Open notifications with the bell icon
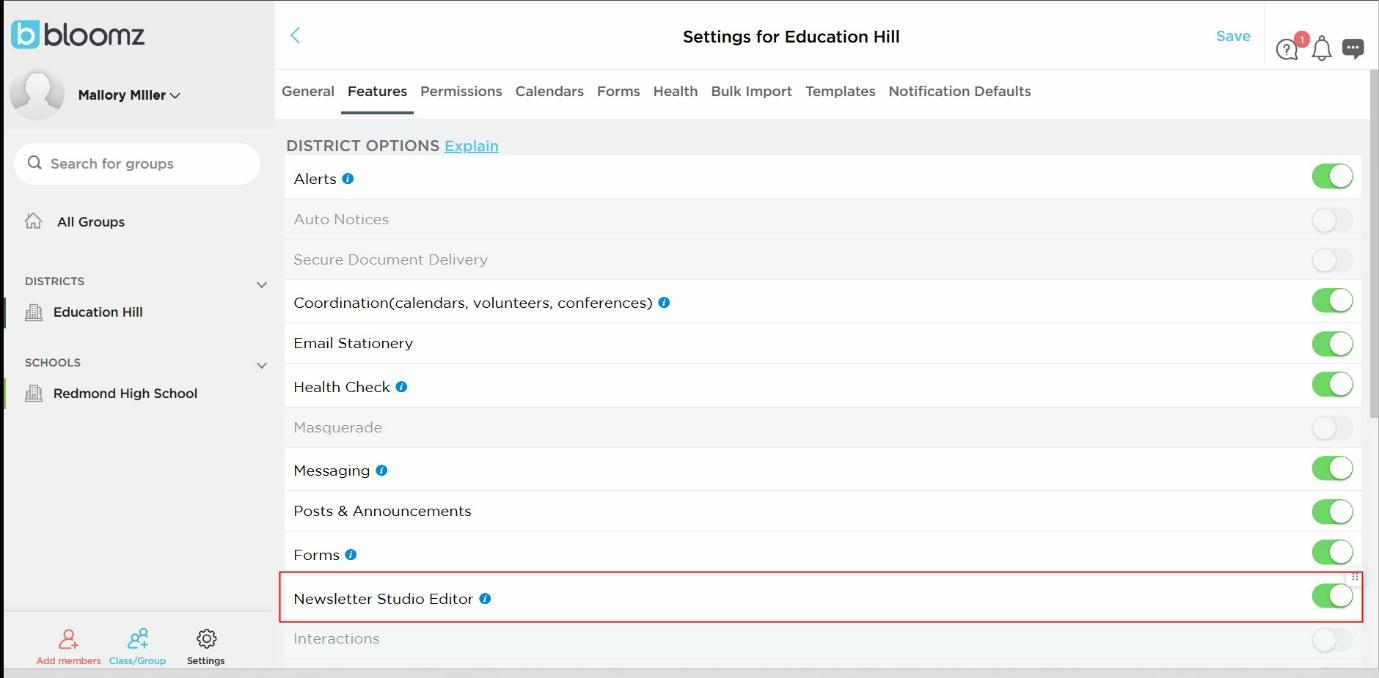This screenshot has height=678, width=1379. 1322,48
